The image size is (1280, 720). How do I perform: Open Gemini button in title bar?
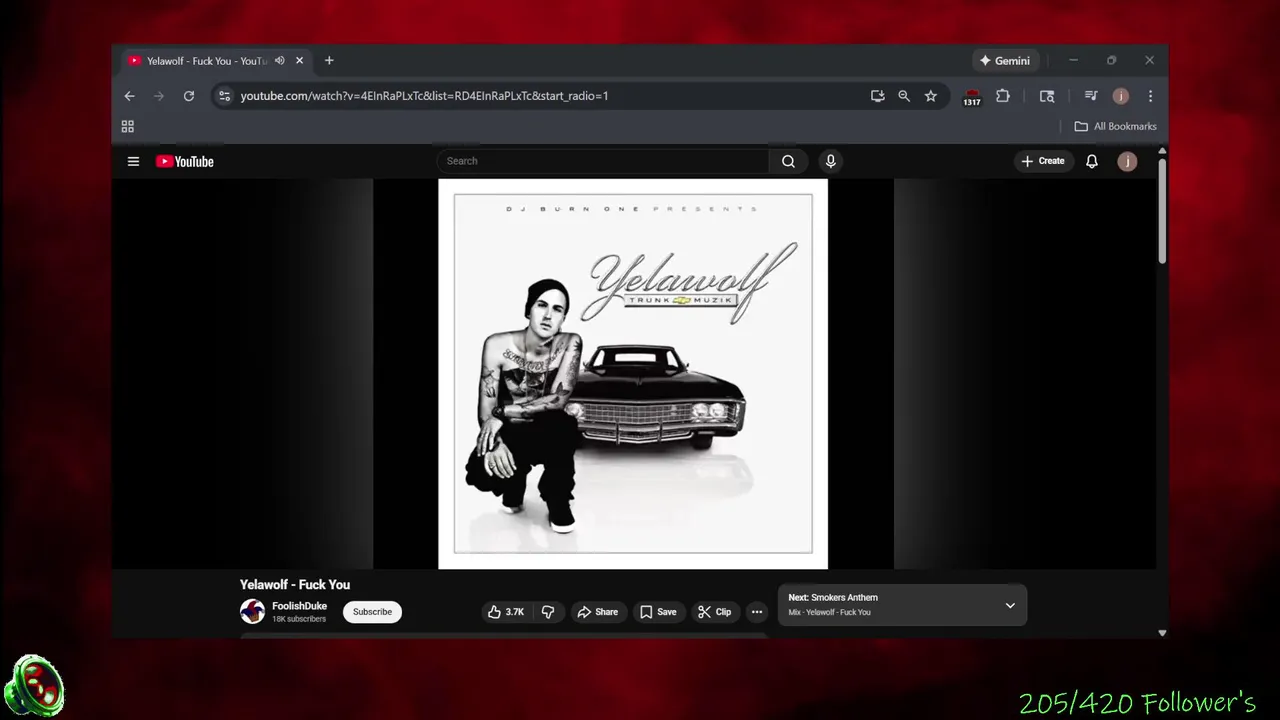[1005, 61]
